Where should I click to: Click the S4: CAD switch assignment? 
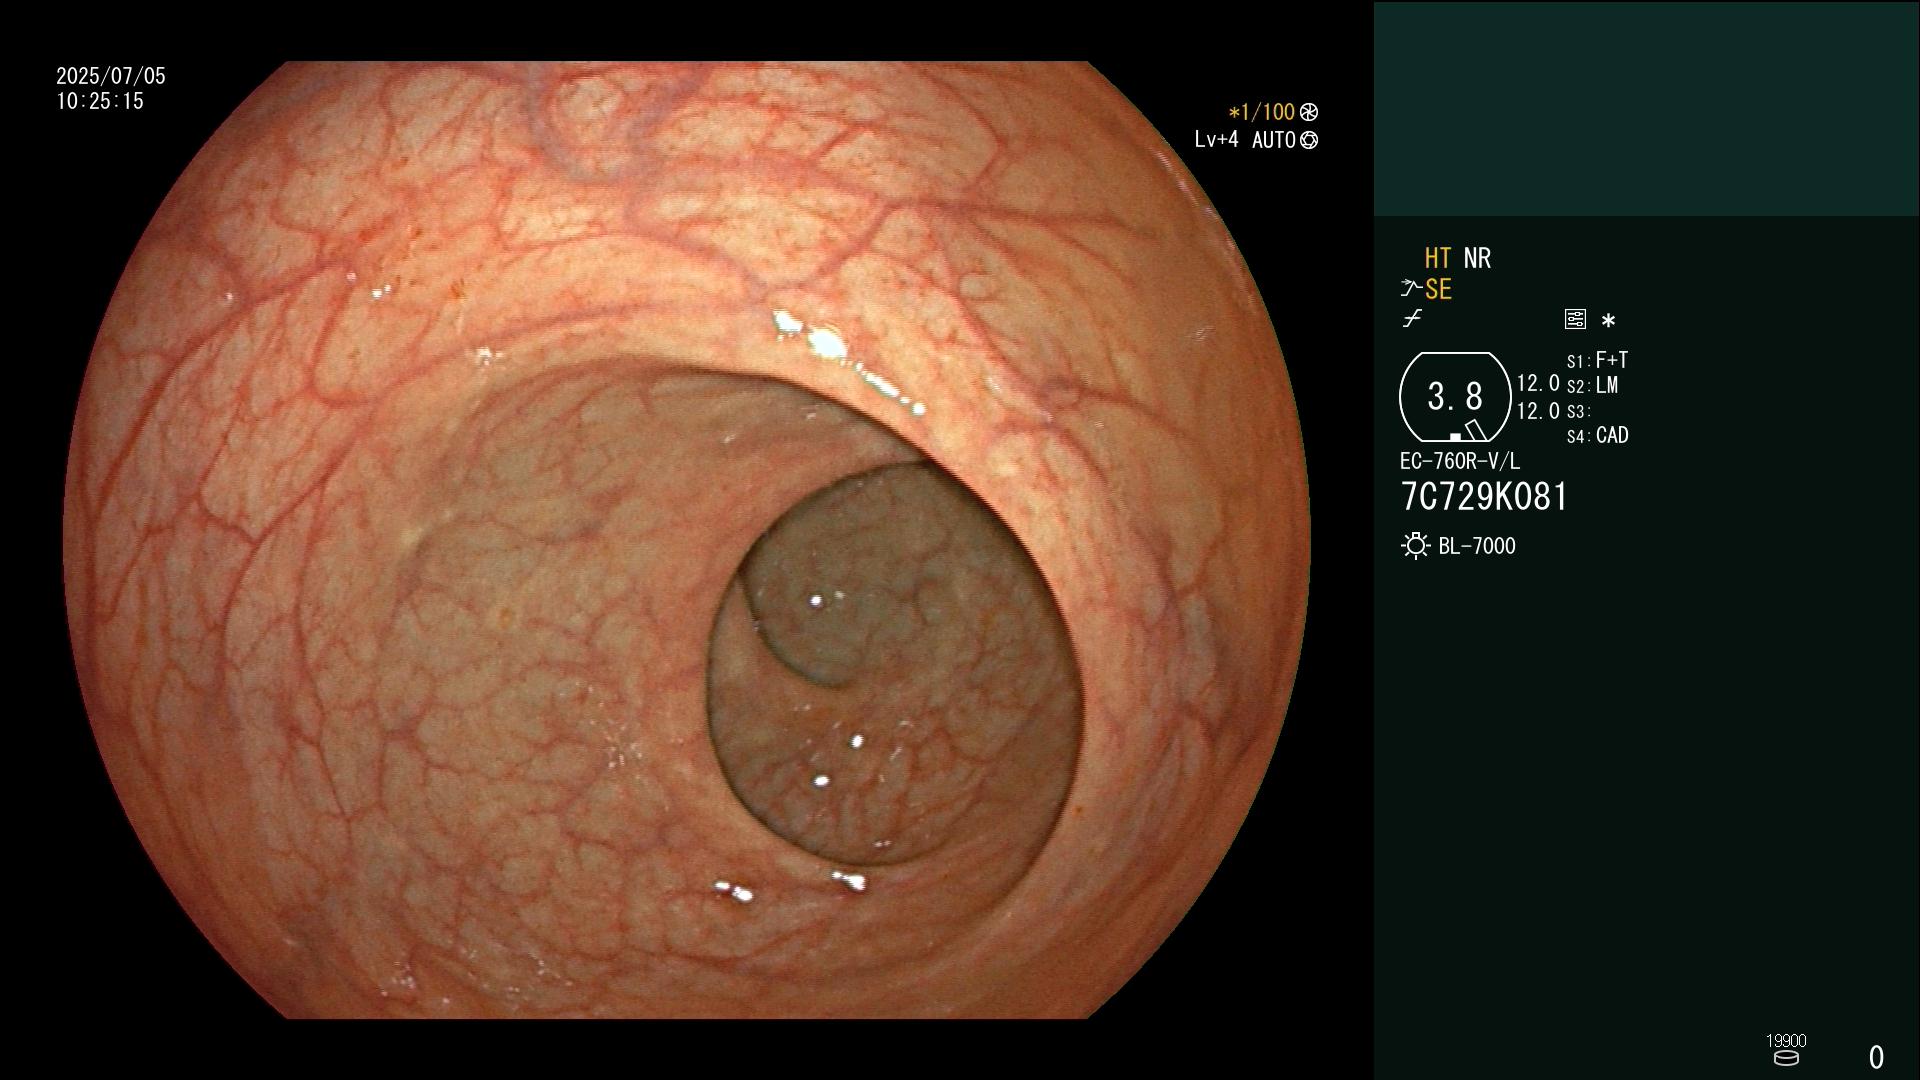[1597, 435]
